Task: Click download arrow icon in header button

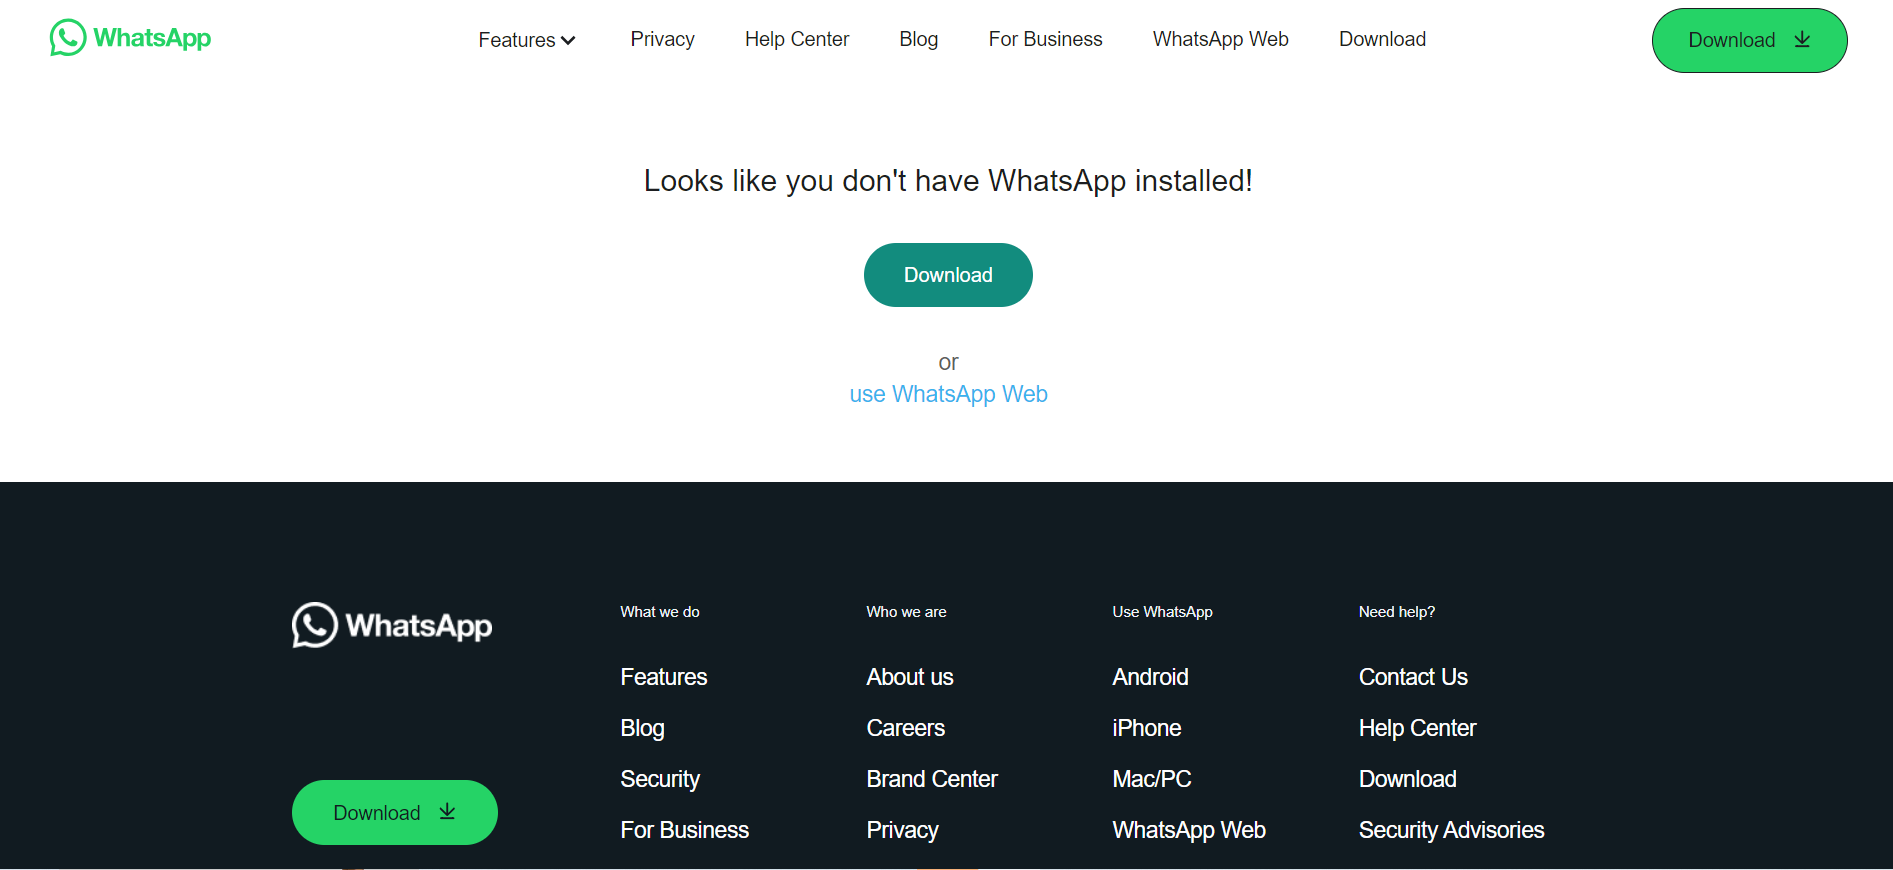Action: click(x=1802, y=40)
